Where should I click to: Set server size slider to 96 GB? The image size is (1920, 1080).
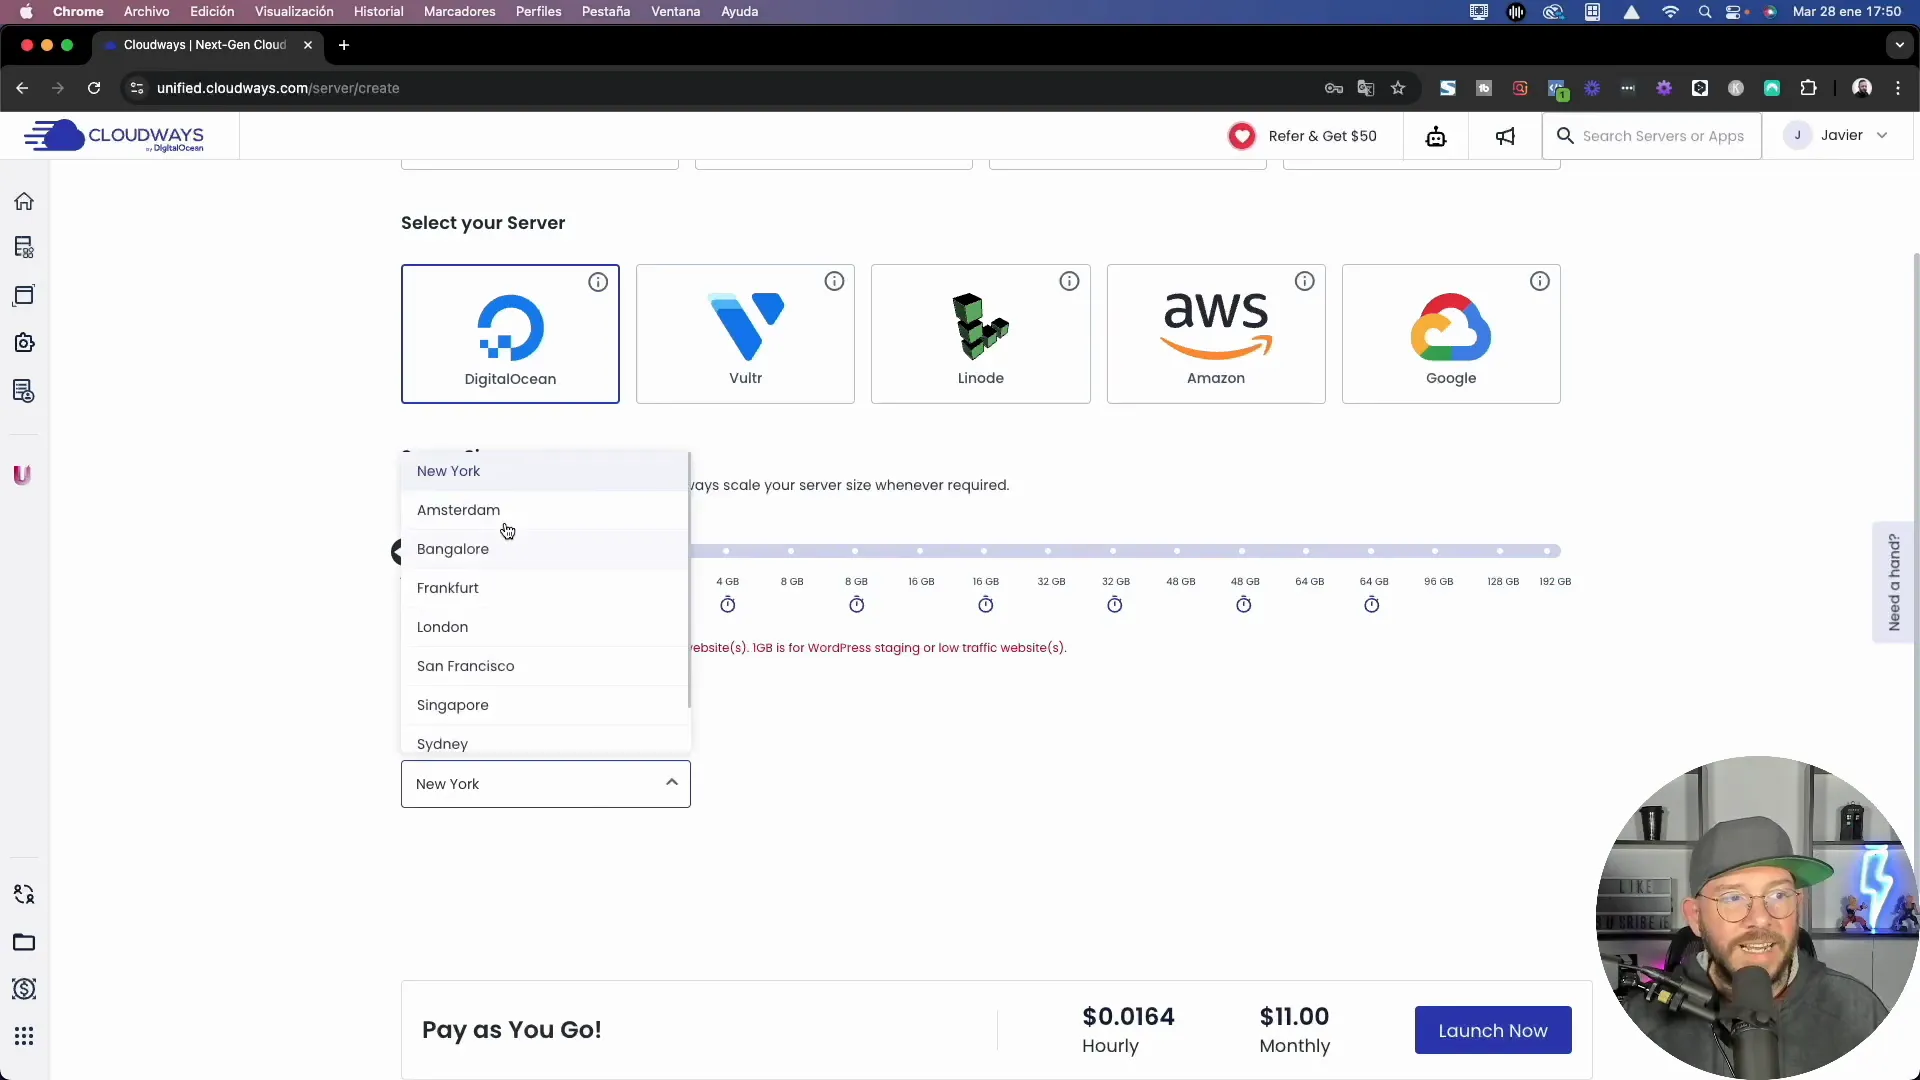coord(1435,551)
